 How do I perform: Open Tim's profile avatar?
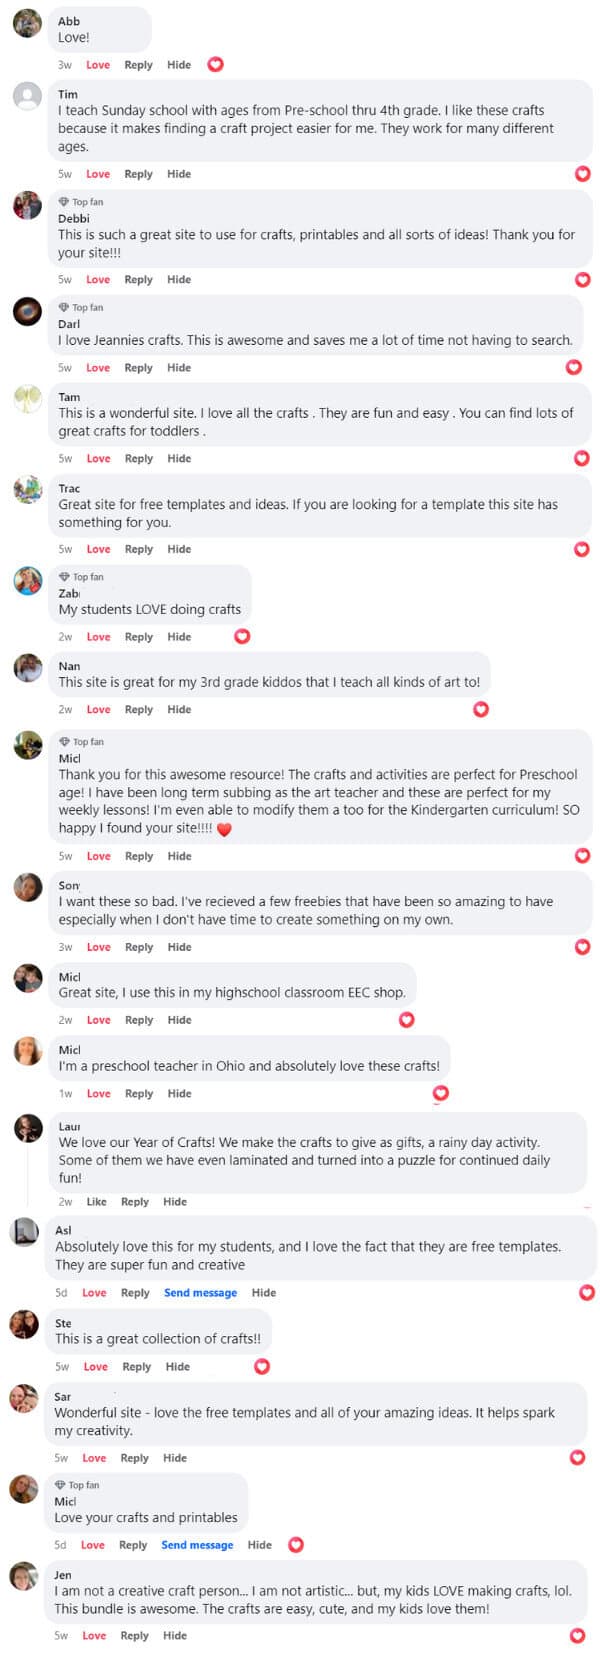(x=27, y=96)
